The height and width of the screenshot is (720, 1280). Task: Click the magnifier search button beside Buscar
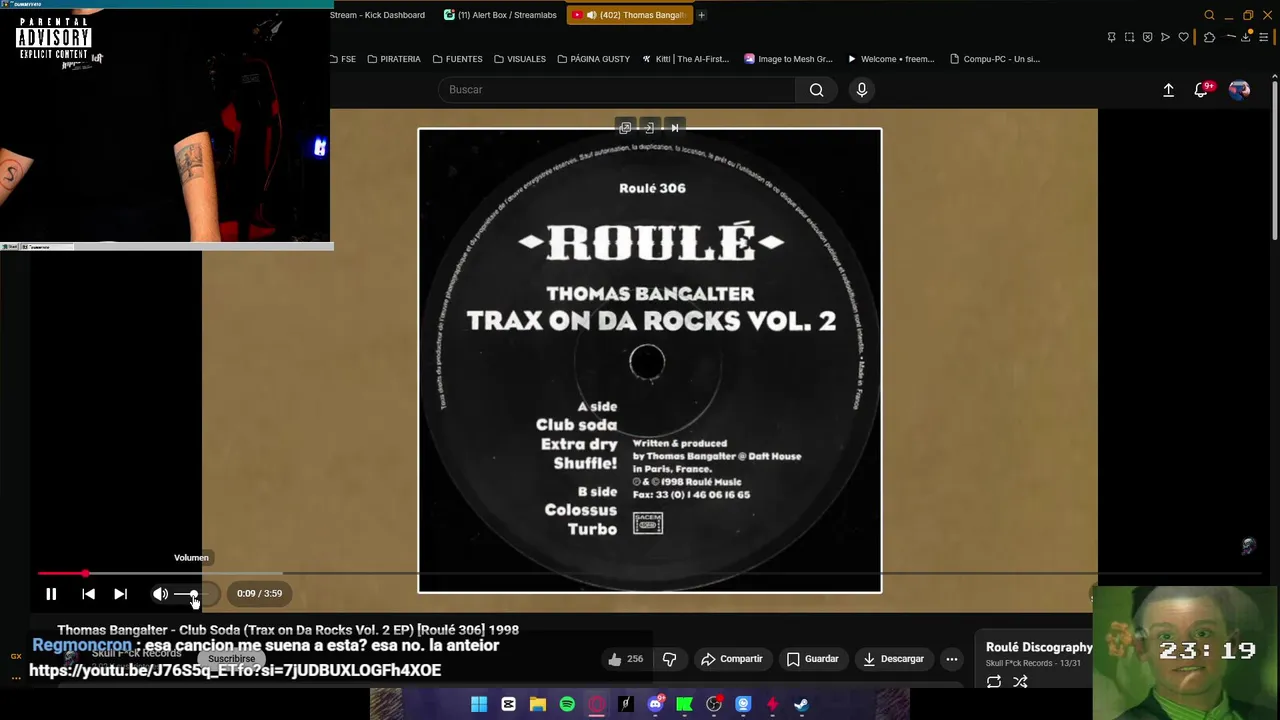click(x=817, y=90)
